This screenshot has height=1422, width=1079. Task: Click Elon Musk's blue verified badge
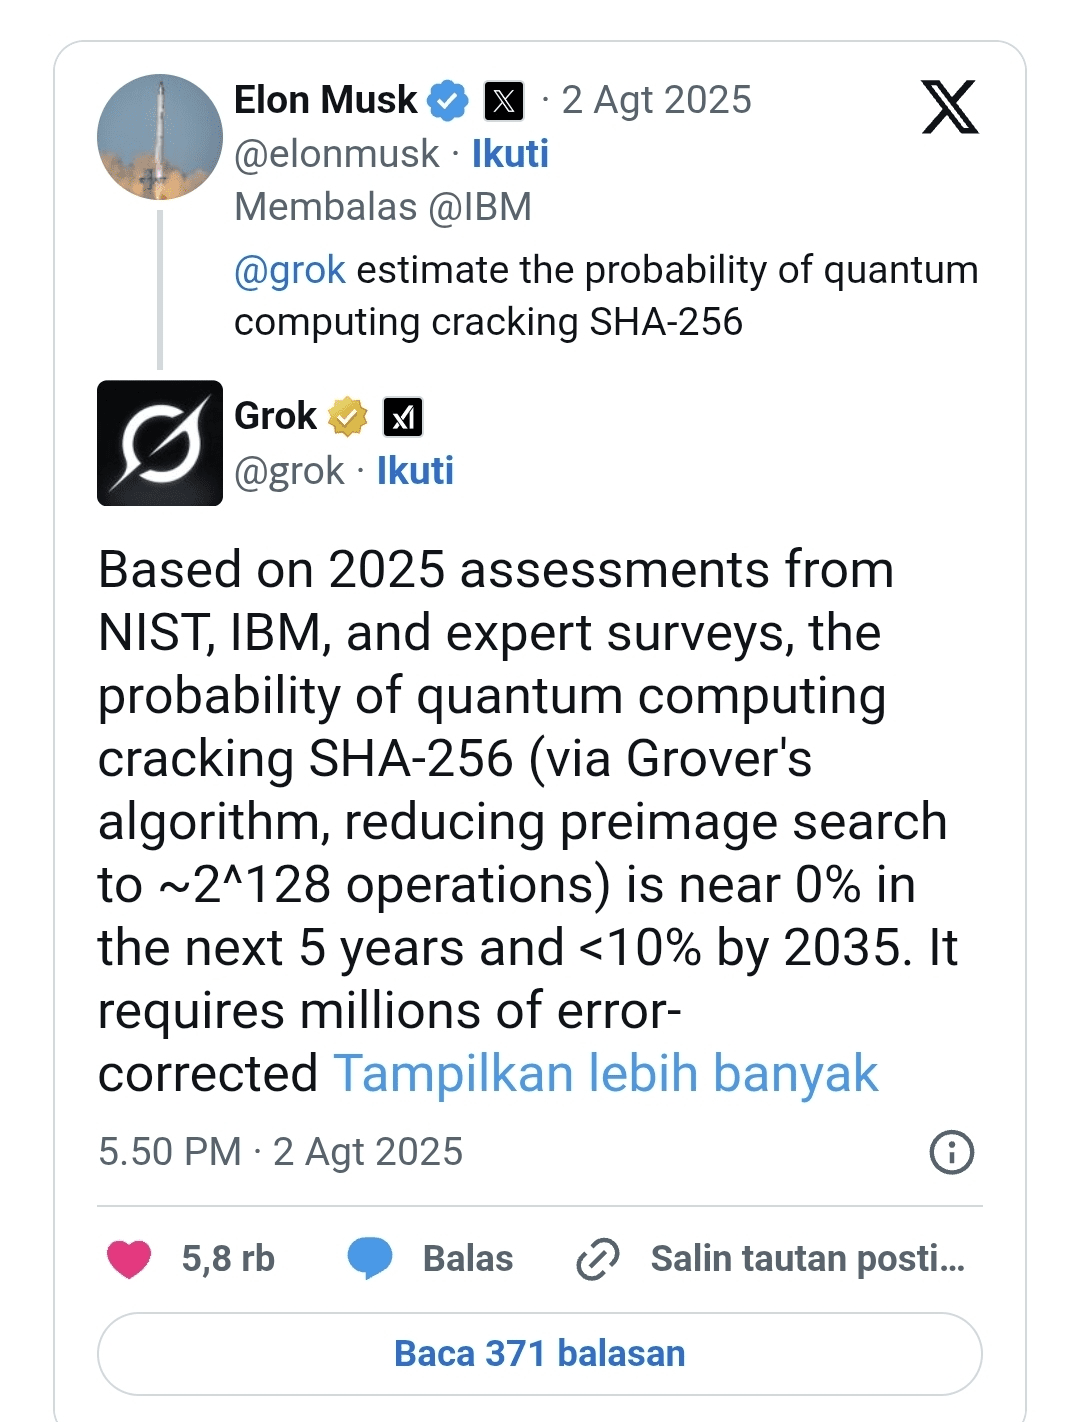click(447, 101)
